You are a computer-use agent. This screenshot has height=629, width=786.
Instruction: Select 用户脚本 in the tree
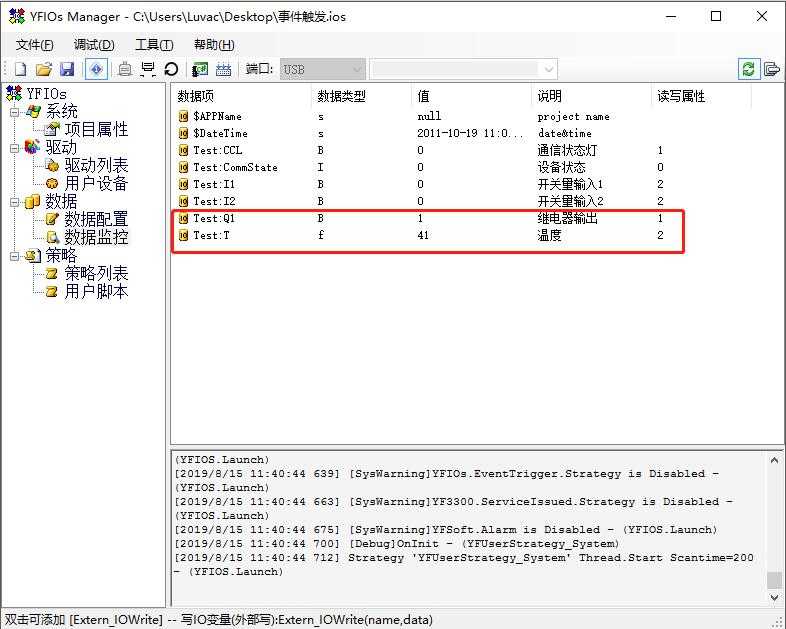(x=96, y=292)
